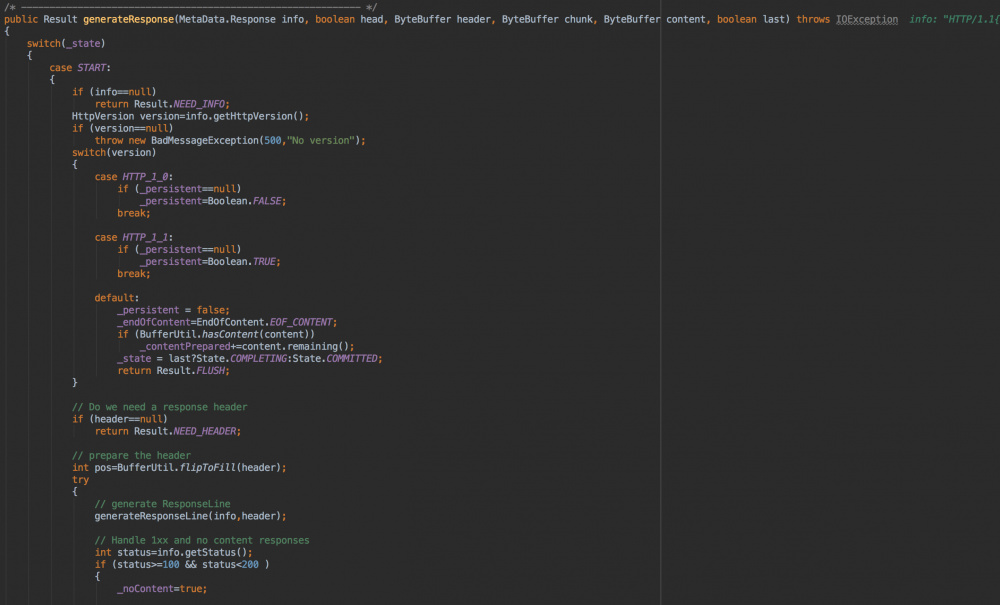
Task: Click the 'try' keyword
Action: point(80,479)
